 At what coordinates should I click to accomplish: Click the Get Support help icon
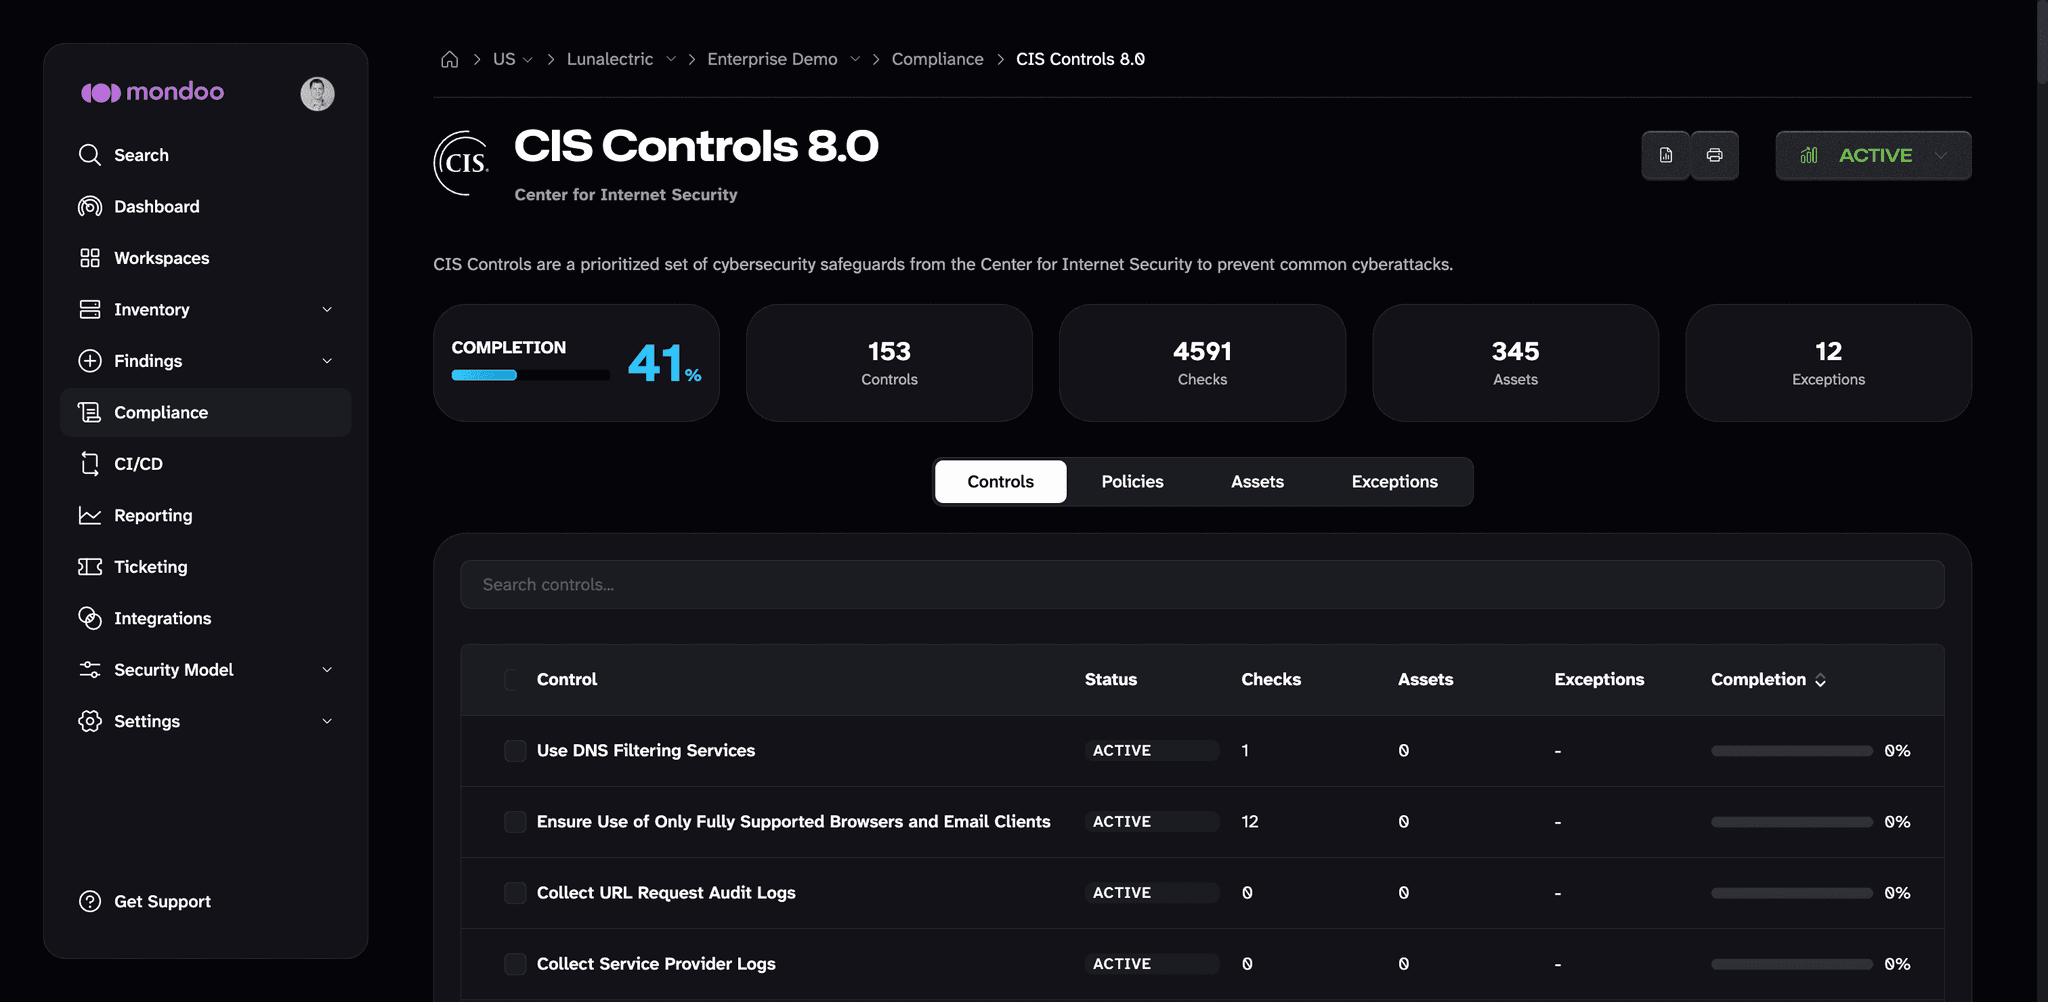[90, 901]
